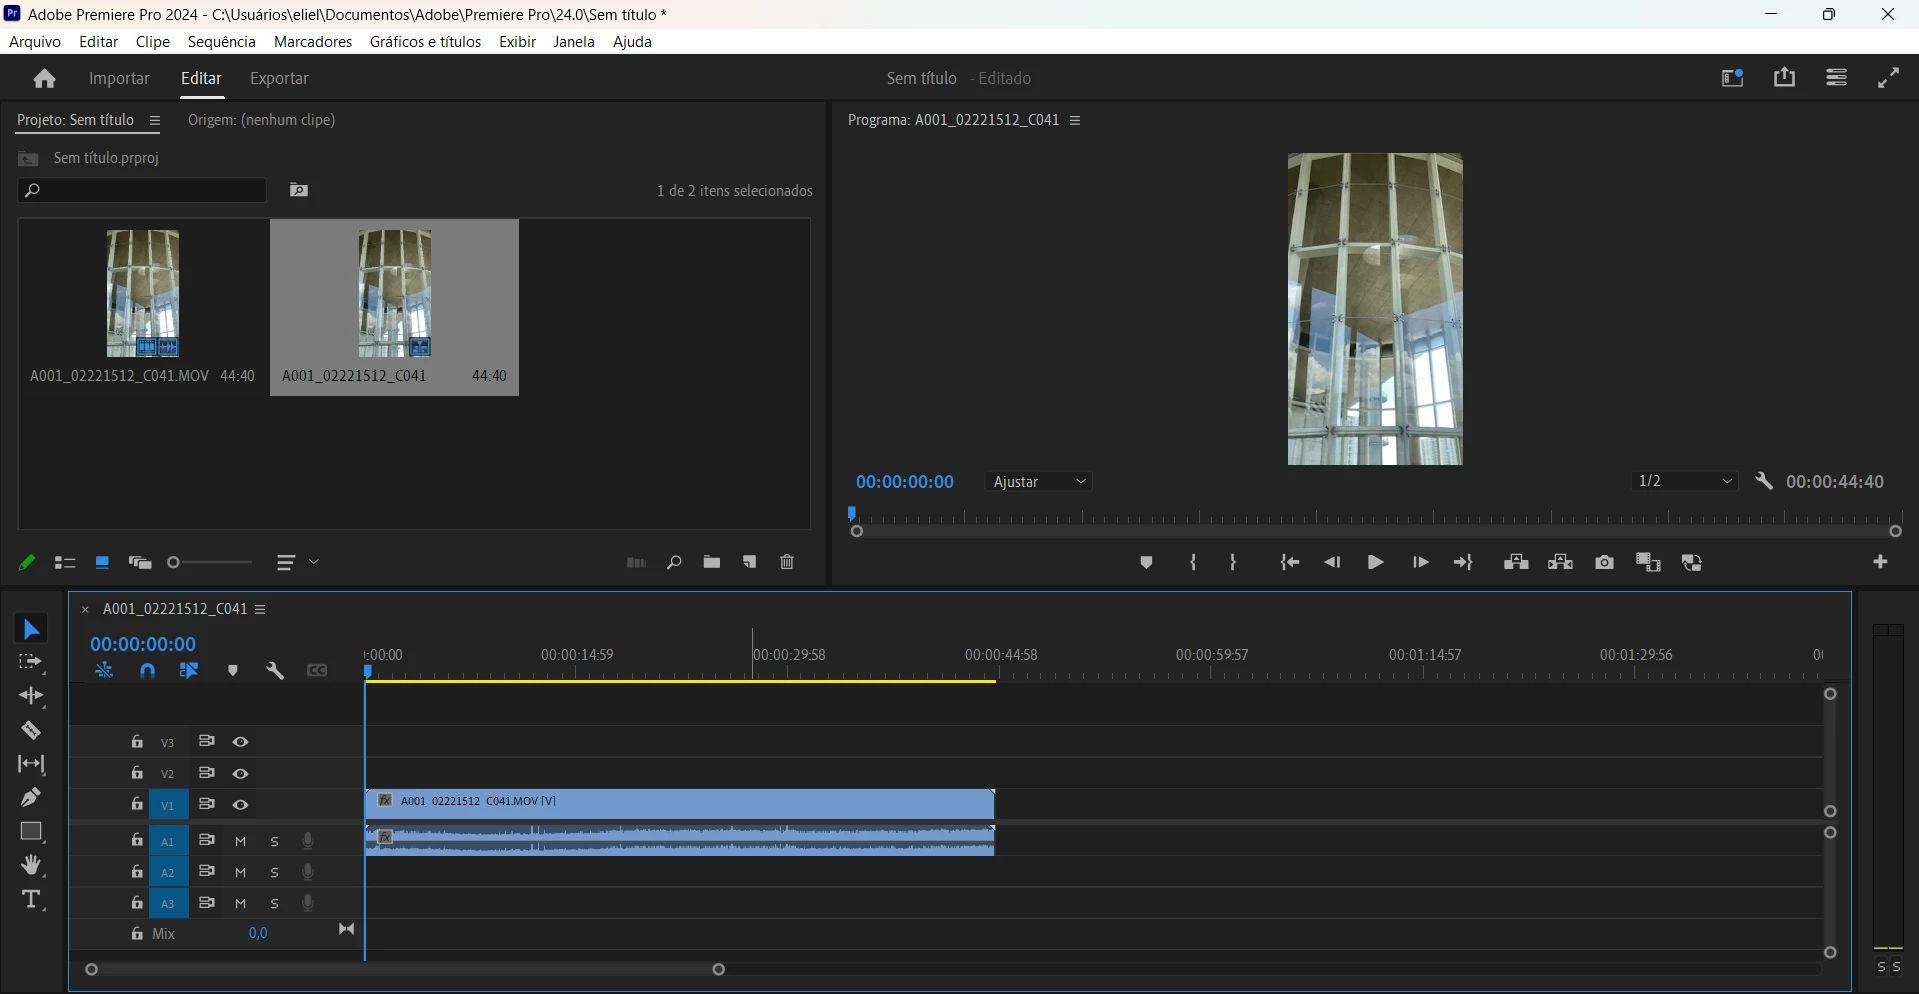Toggle timeline Snap magnet
The width and height of the screenshot is (1919, 994).
coord(148,671)
